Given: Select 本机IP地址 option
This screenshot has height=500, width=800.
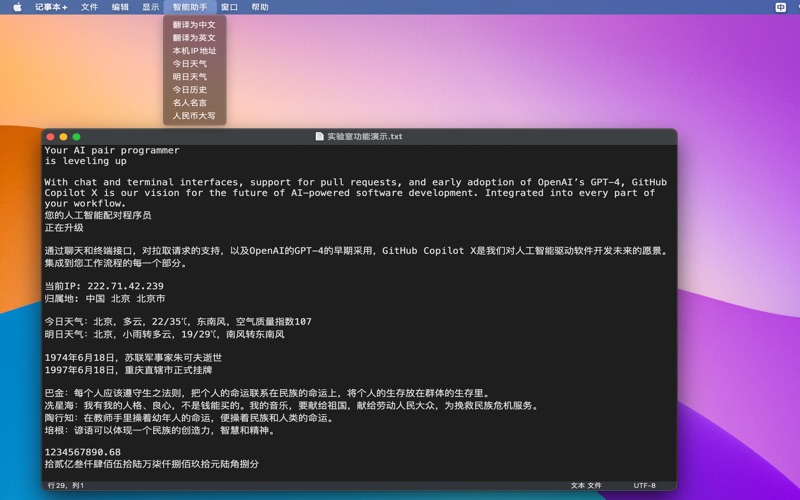Looking at the screenshot, I should (194, 51).
